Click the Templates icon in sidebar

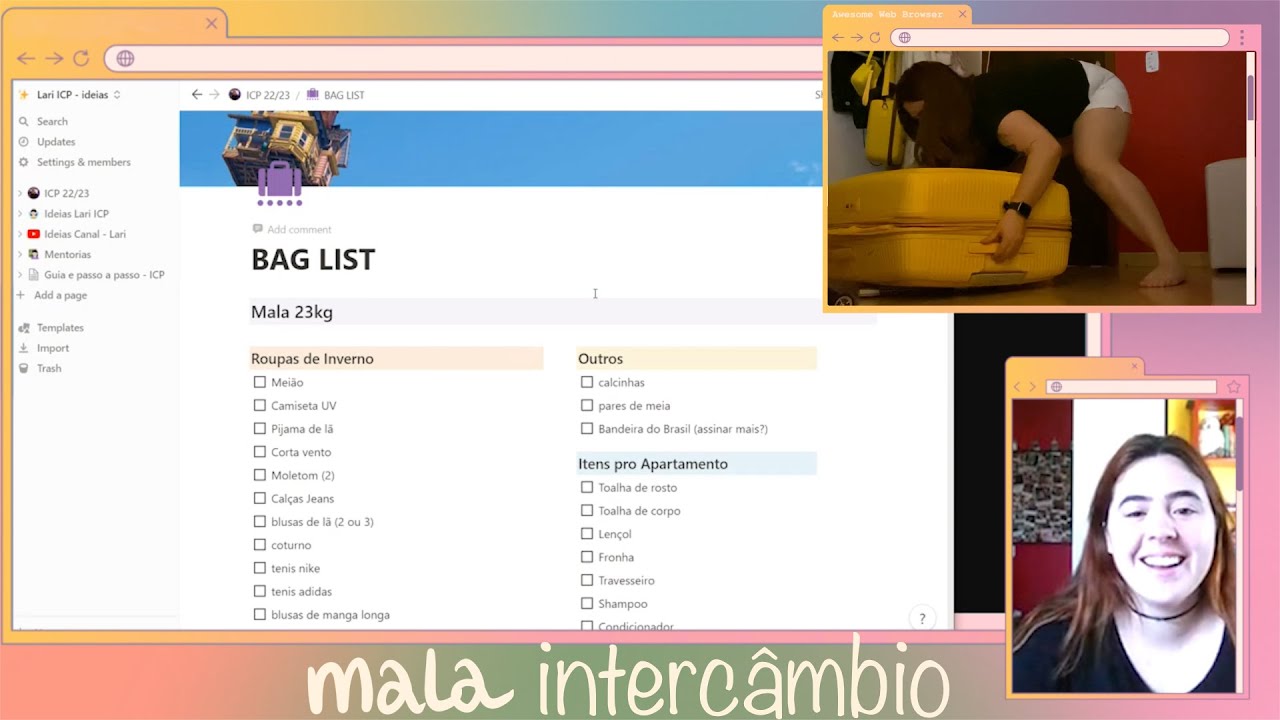tap(24, 328)
